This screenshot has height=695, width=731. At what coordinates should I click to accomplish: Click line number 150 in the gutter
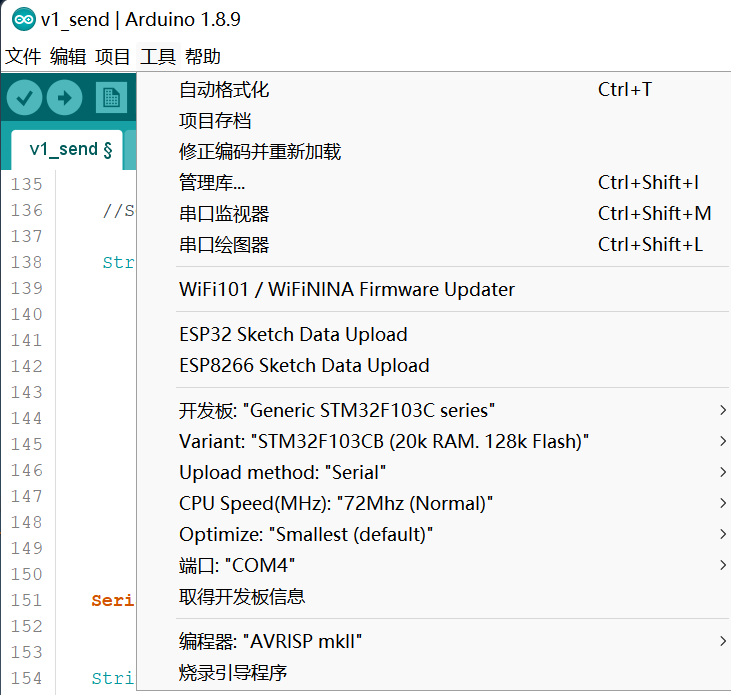(27, 574)
